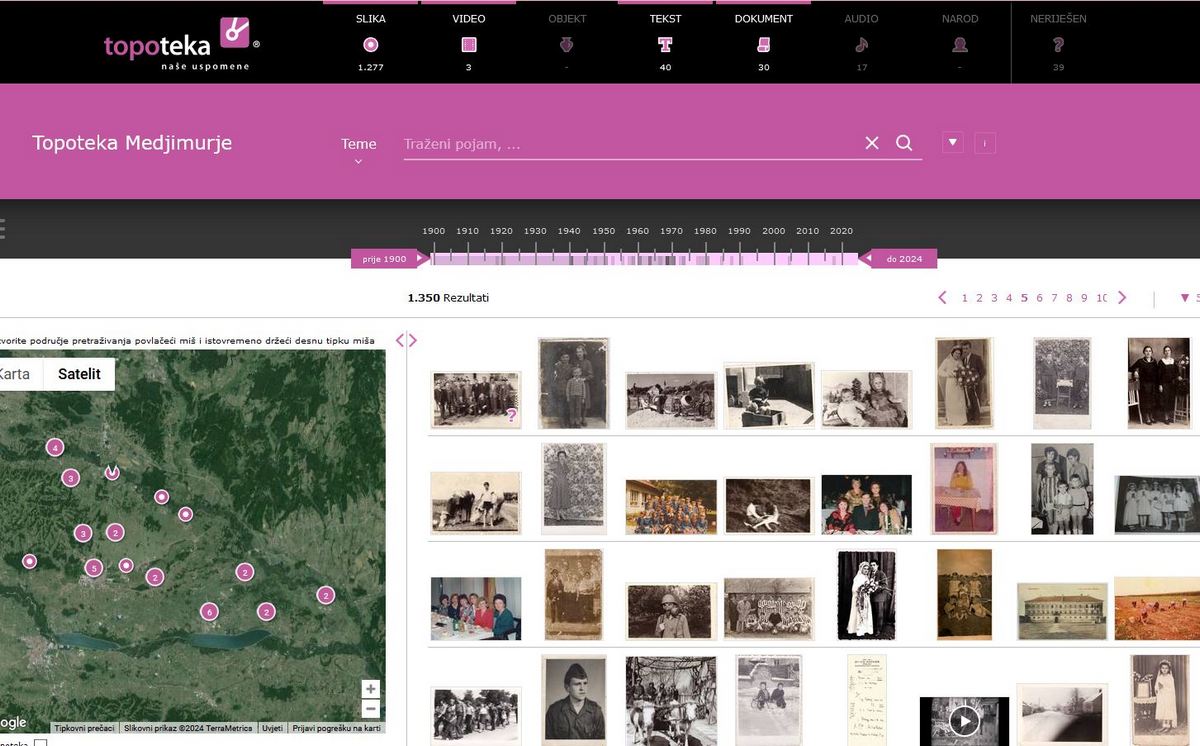Viewport: 1200px width, 746px height.
Task: Go to results page 7
Action: click(1054, 298)
